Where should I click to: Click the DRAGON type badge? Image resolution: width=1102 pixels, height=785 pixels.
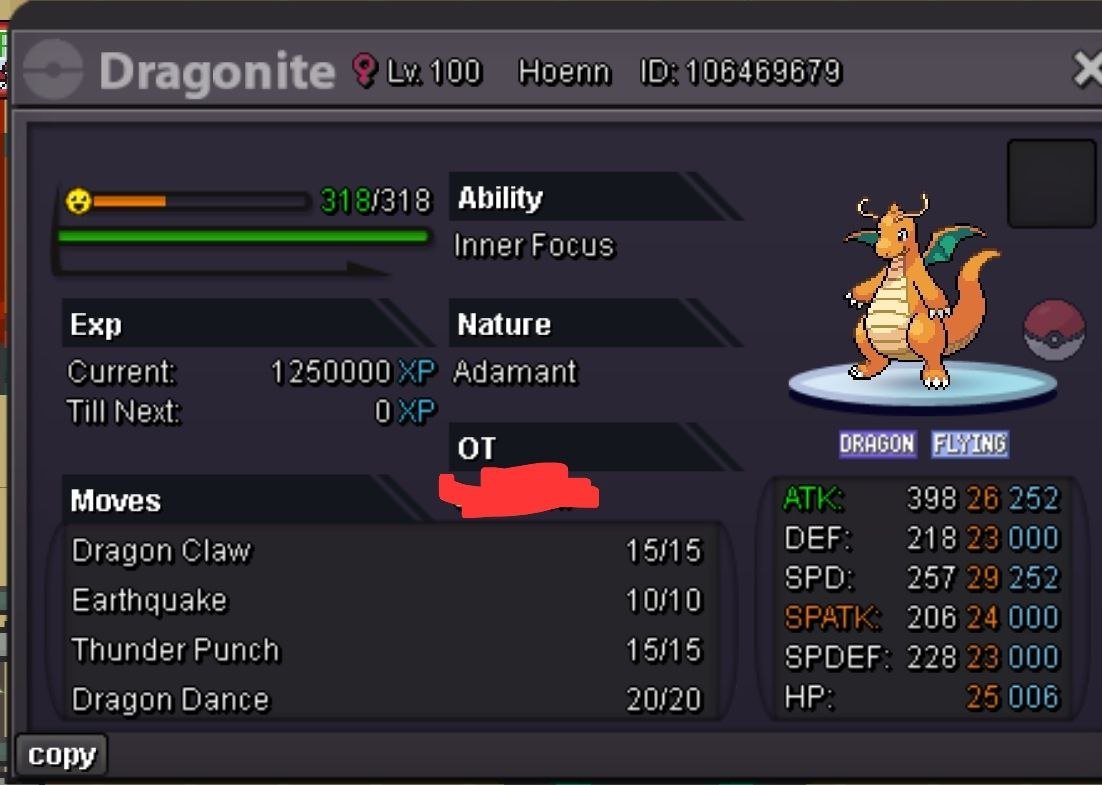(x=877, y=444)
